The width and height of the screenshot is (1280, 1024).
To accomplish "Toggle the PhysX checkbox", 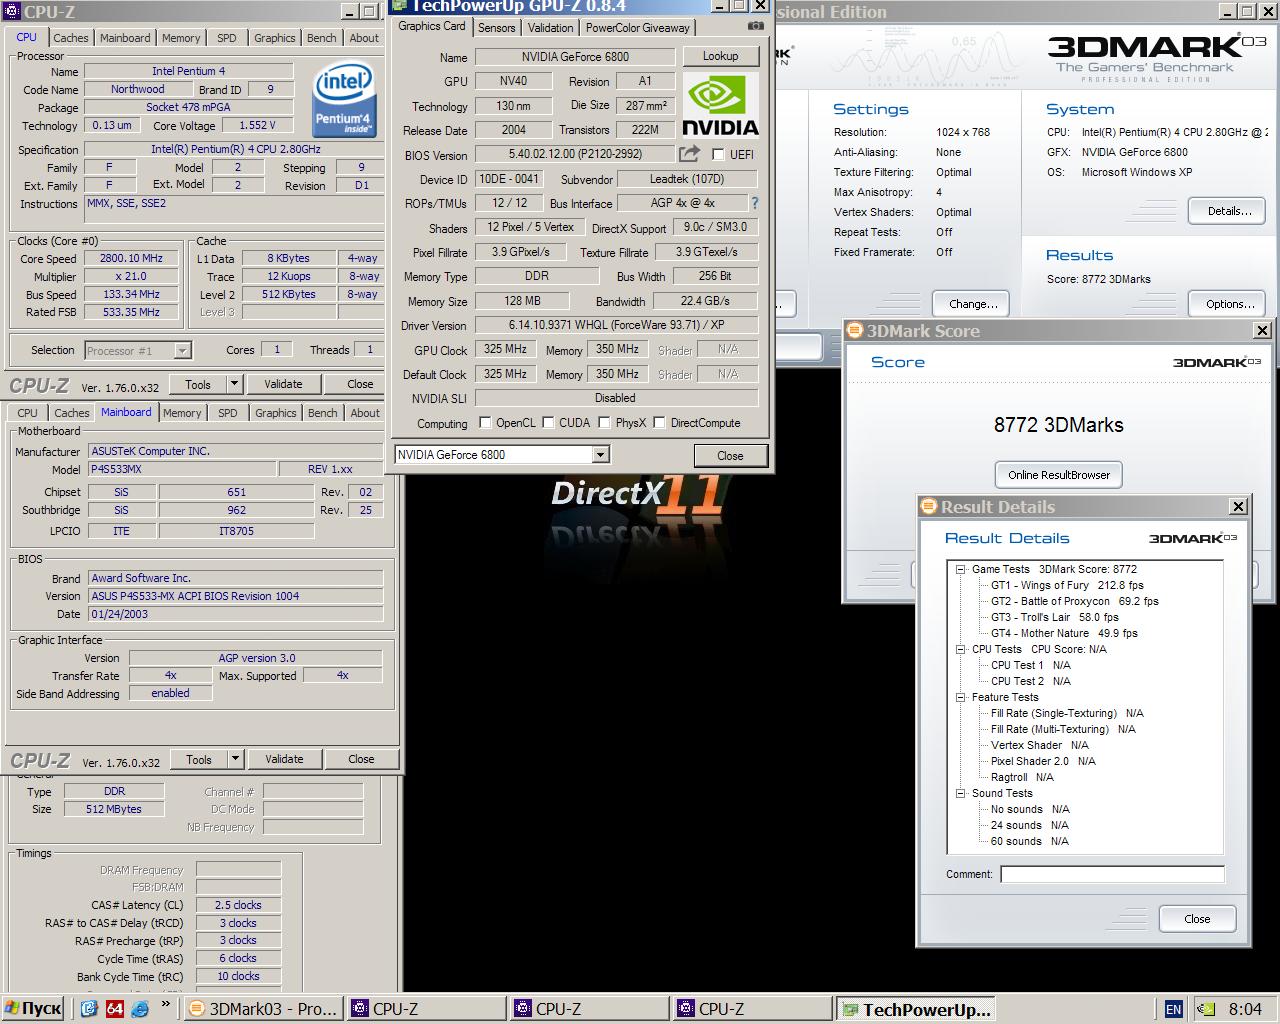I will pyautogui.click(x=604, y=423).
